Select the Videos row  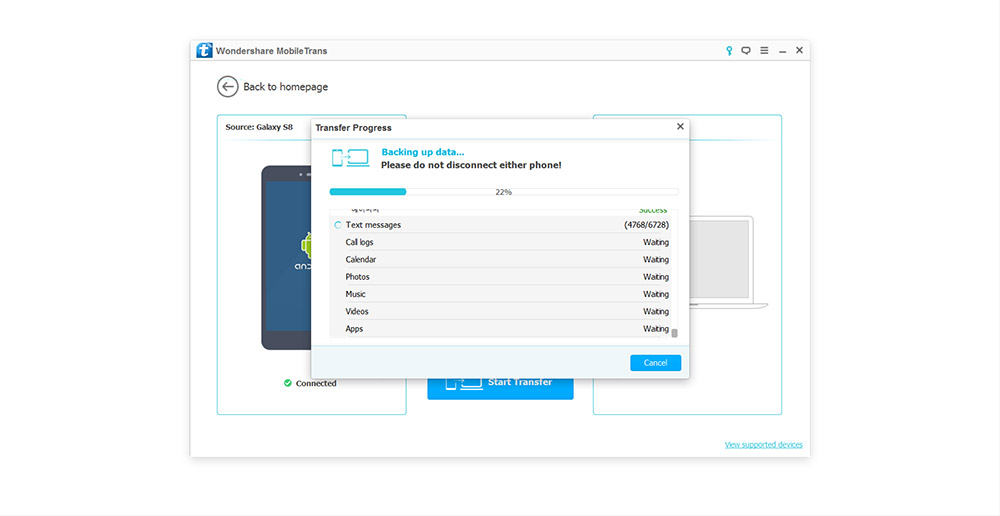pos(500,311)
